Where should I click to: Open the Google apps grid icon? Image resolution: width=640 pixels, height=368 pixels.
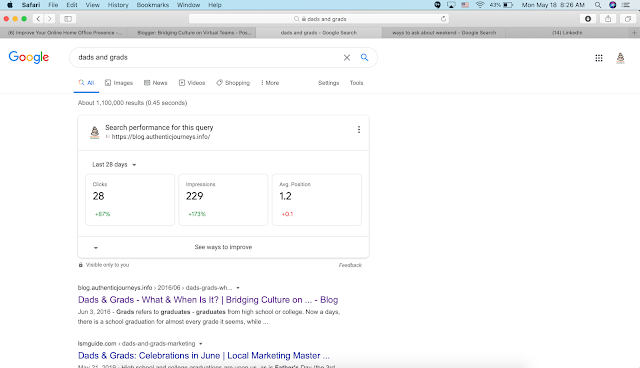point(599,58)
